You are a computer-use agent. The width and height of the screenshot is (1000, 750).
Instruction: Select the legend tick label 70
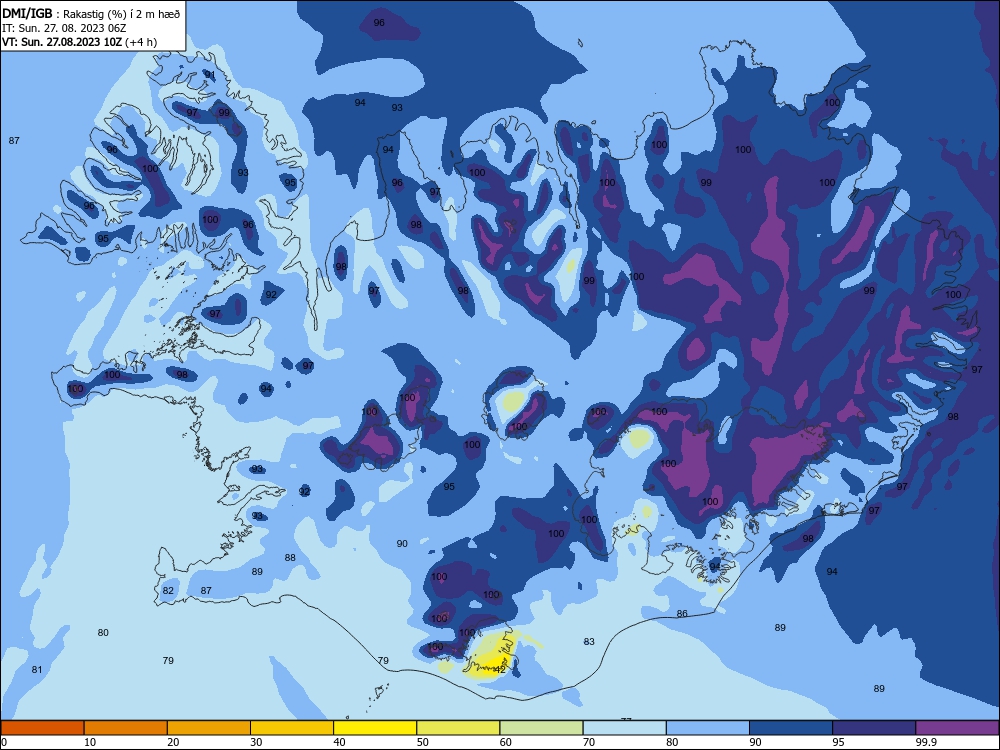[x=589, y=742]
